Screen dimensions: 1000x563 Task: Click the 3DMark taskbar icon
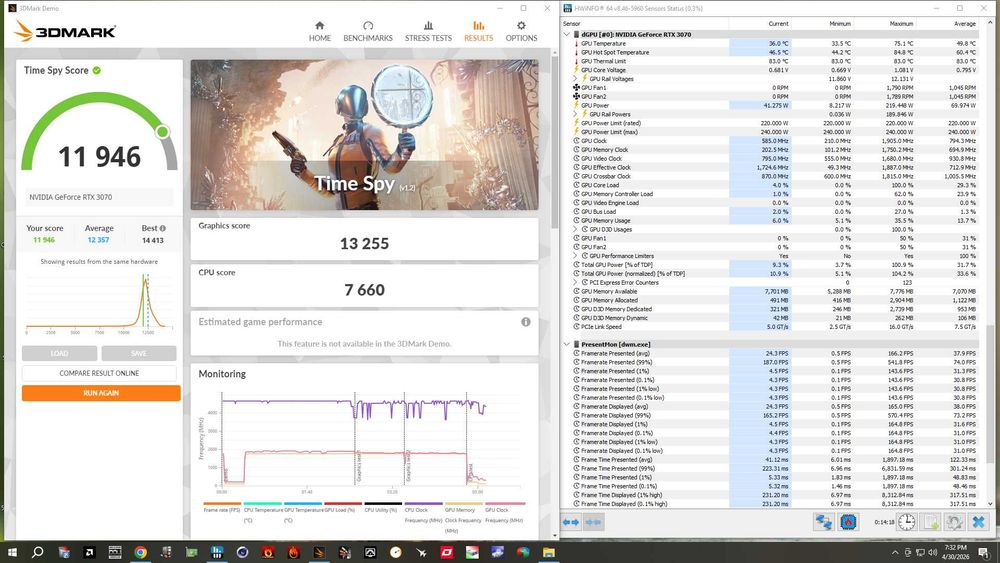click(x=319, y=552)
